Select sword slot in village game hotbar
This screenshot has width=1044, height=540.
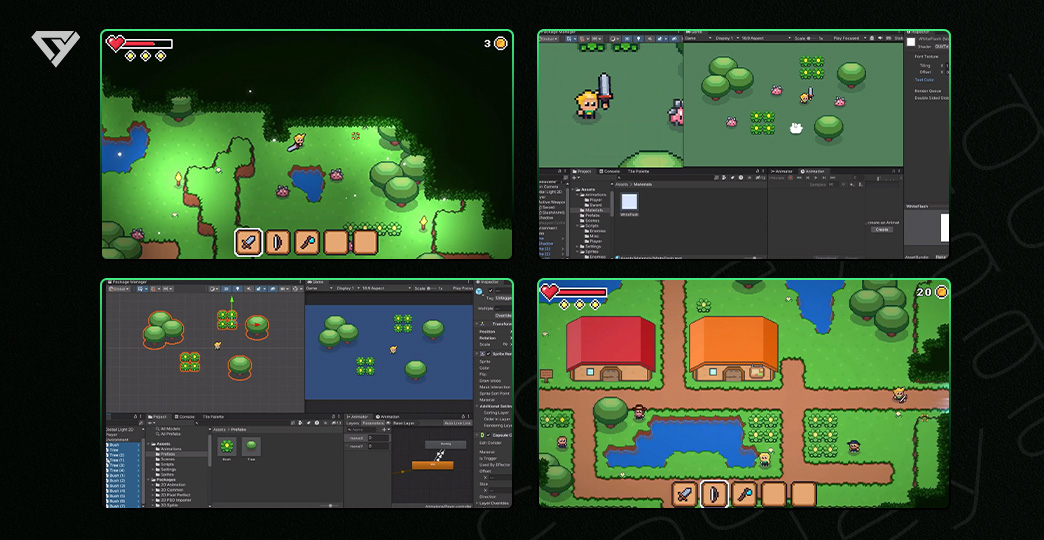click(685, 494)
